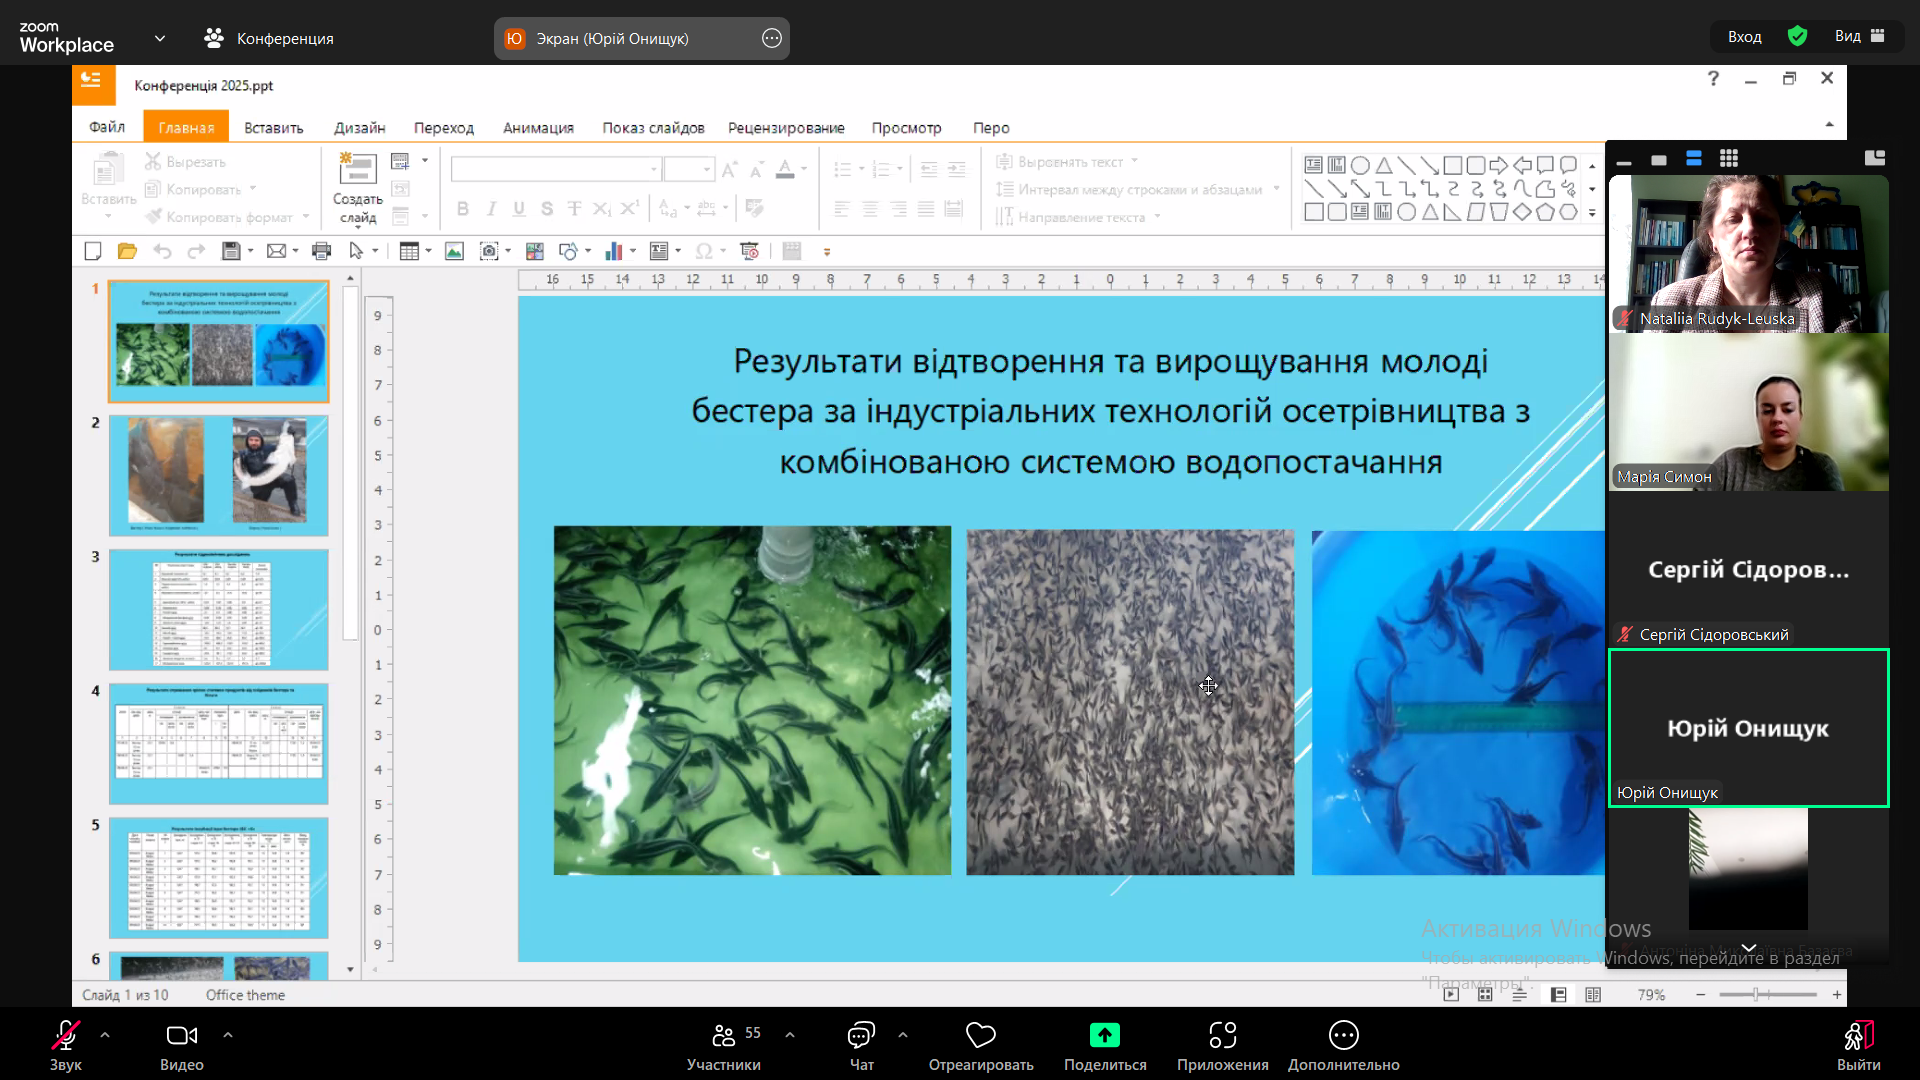The image size is (1920, 1080).
Task: Open the Чат chat panel
Action: pyautogui.click(x=861, y=1036)
